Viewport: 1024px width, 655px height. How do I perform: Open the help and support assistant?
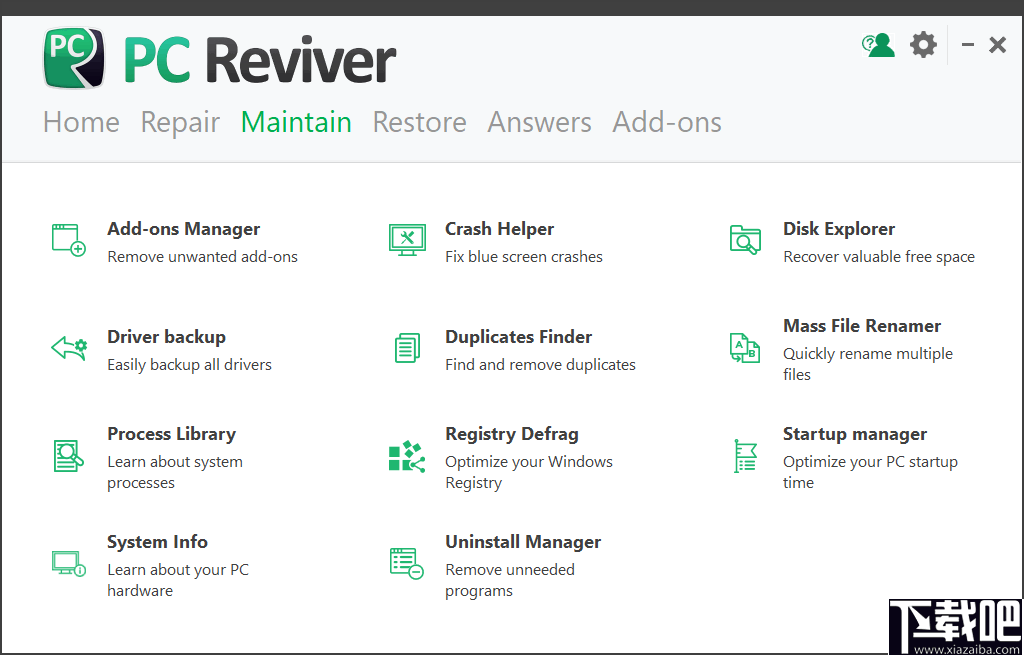tap(878, 44)
